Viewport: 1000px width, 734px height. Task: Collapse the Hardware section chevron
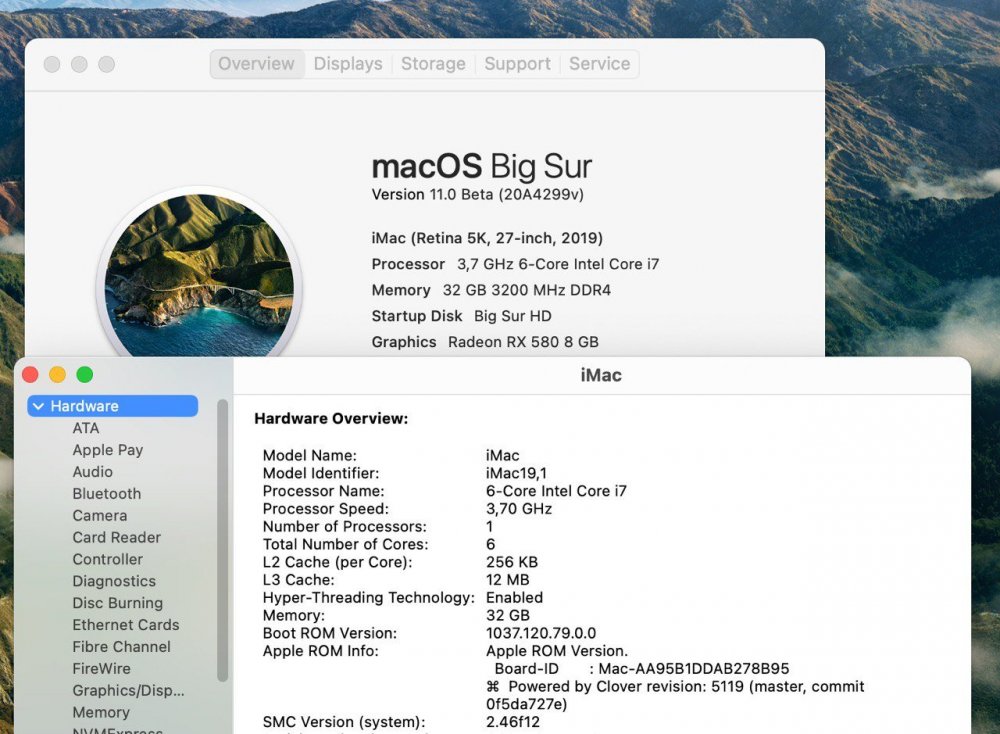click(x=39, y=406)
